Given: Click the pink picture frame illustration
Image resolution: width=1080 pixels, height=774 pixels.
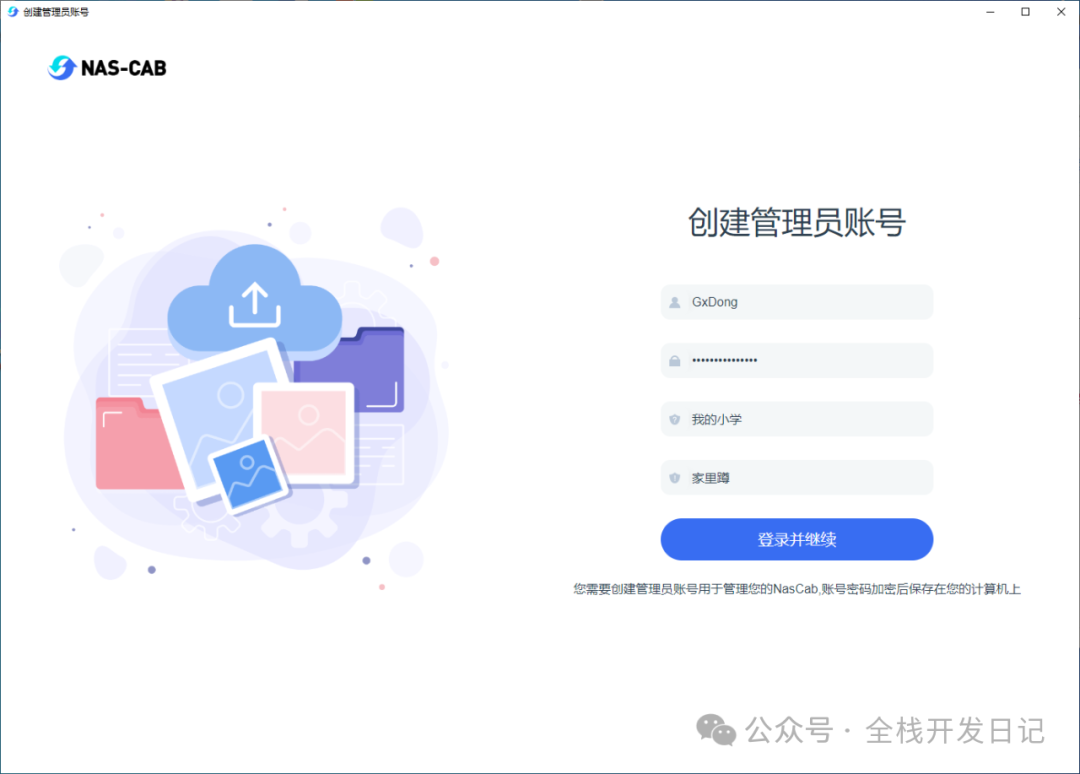Looking at the screenshot, I should (x=303, y=432).
